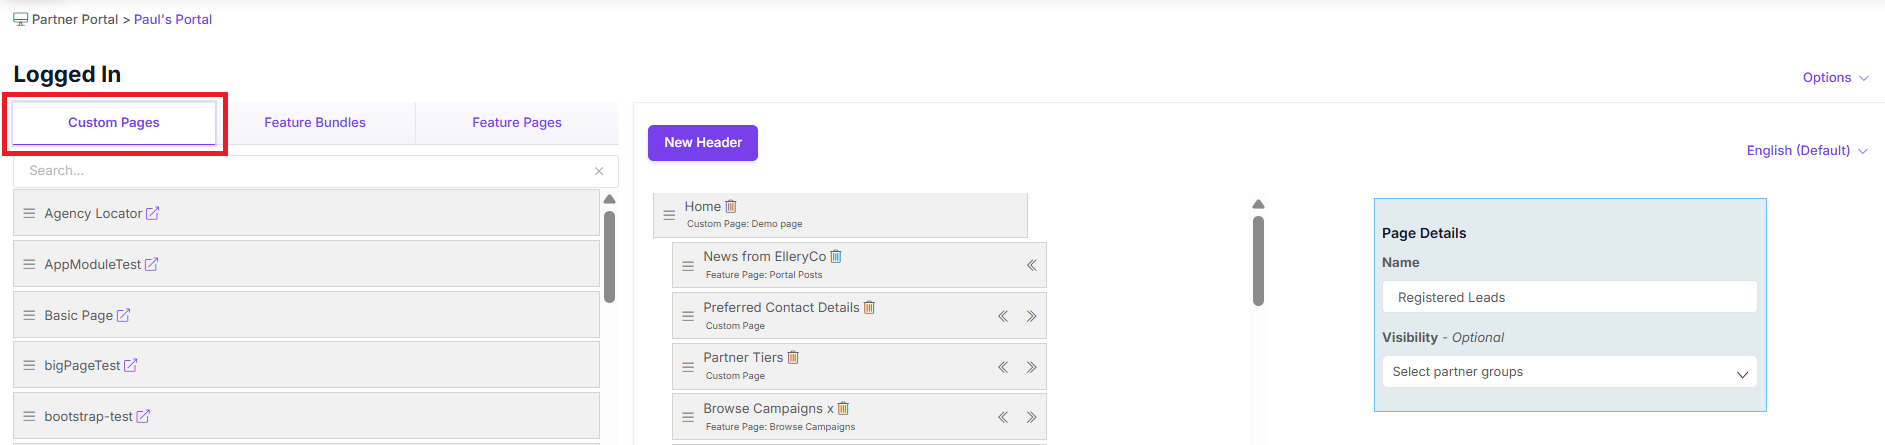The image size is (1885, 445).
Task: Open Basic Page external link icon
Action: point(124,315)
